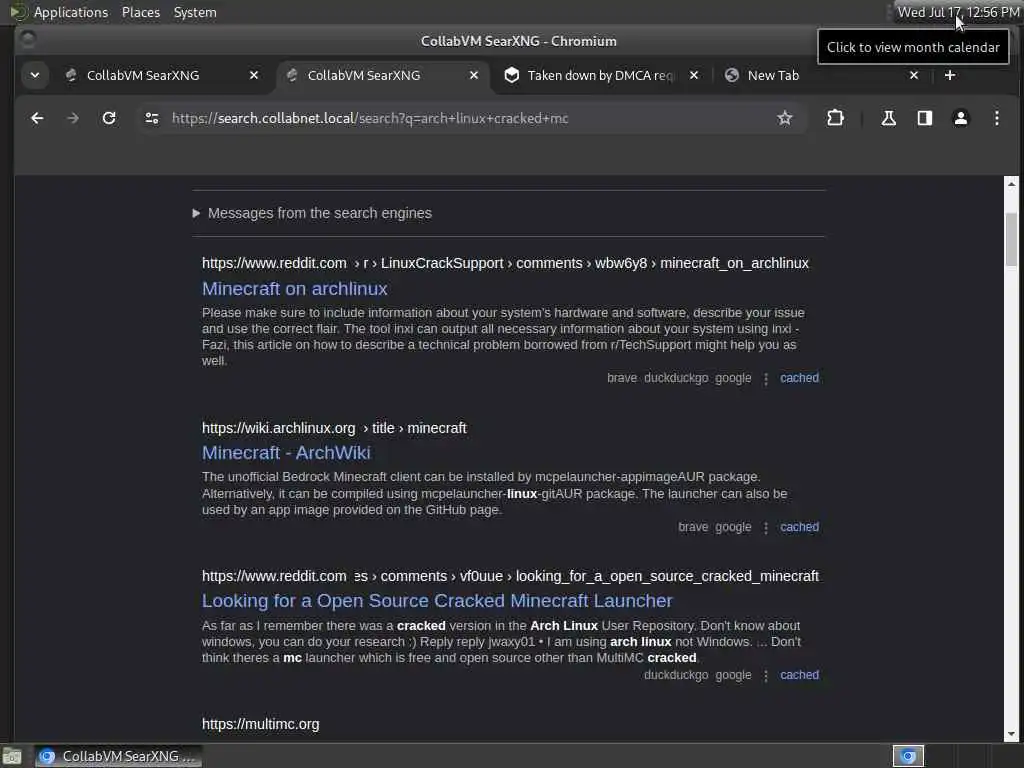Reload the current search page
Screen dimensions: 1024x768
[109, 118]
